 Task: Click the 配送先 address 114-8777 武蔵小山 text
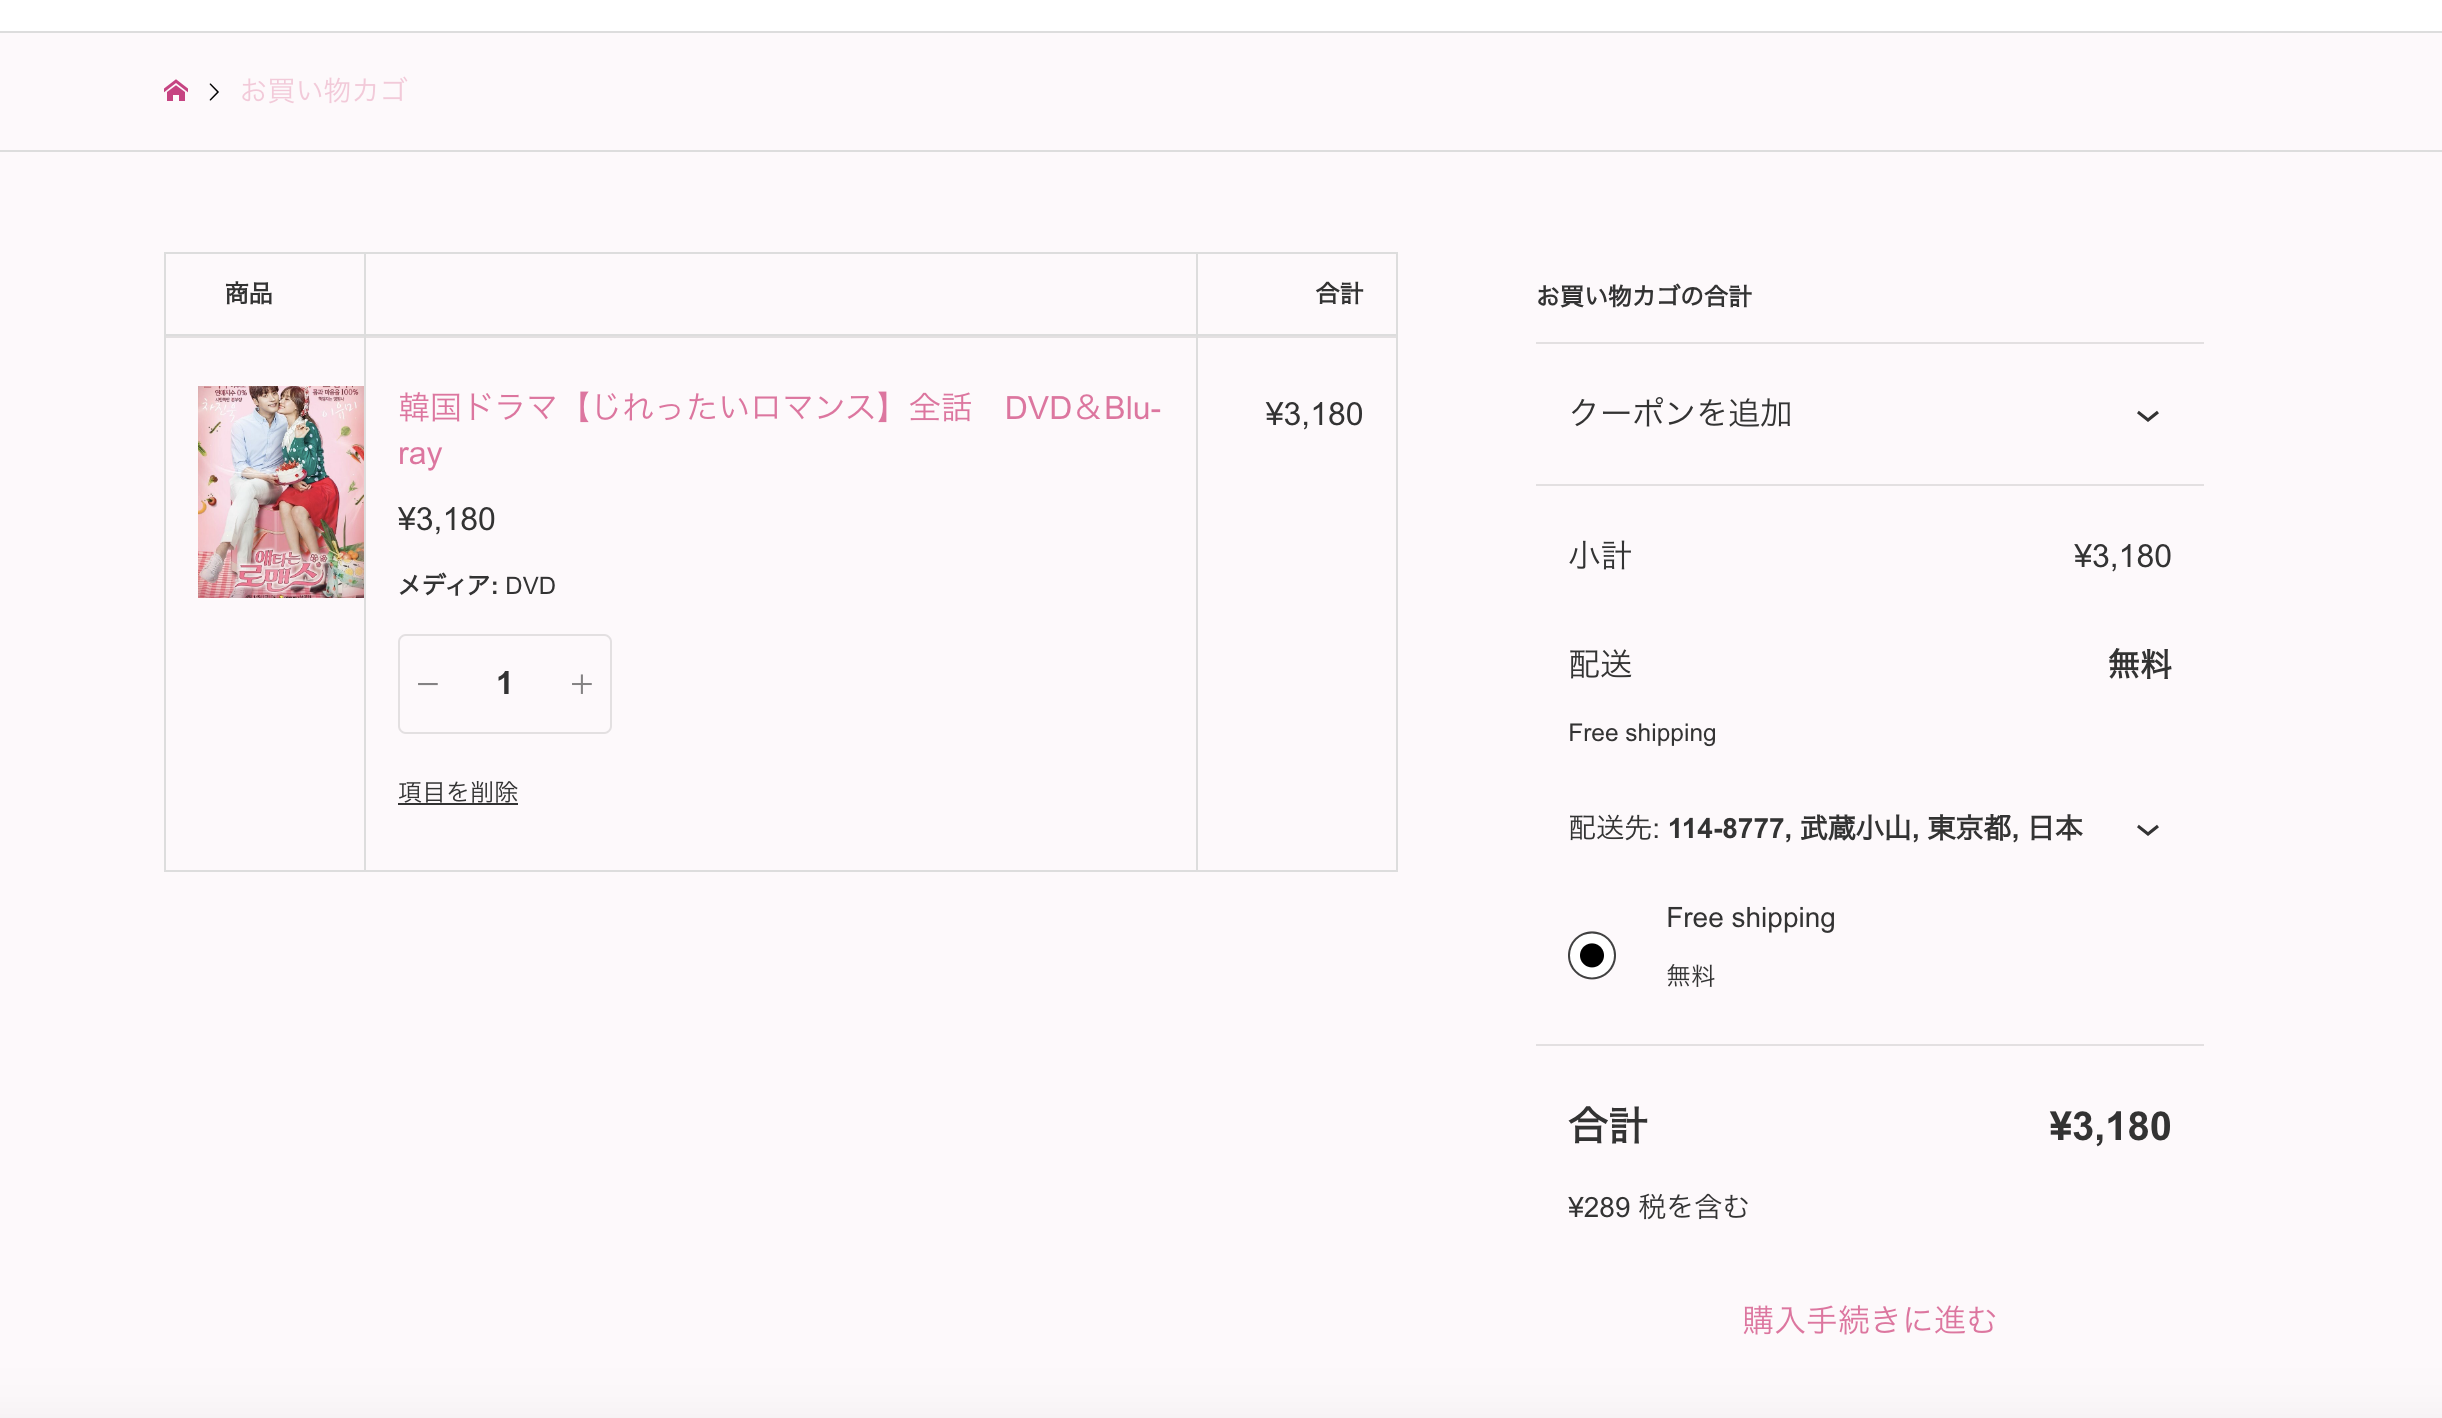point(1875,828)
